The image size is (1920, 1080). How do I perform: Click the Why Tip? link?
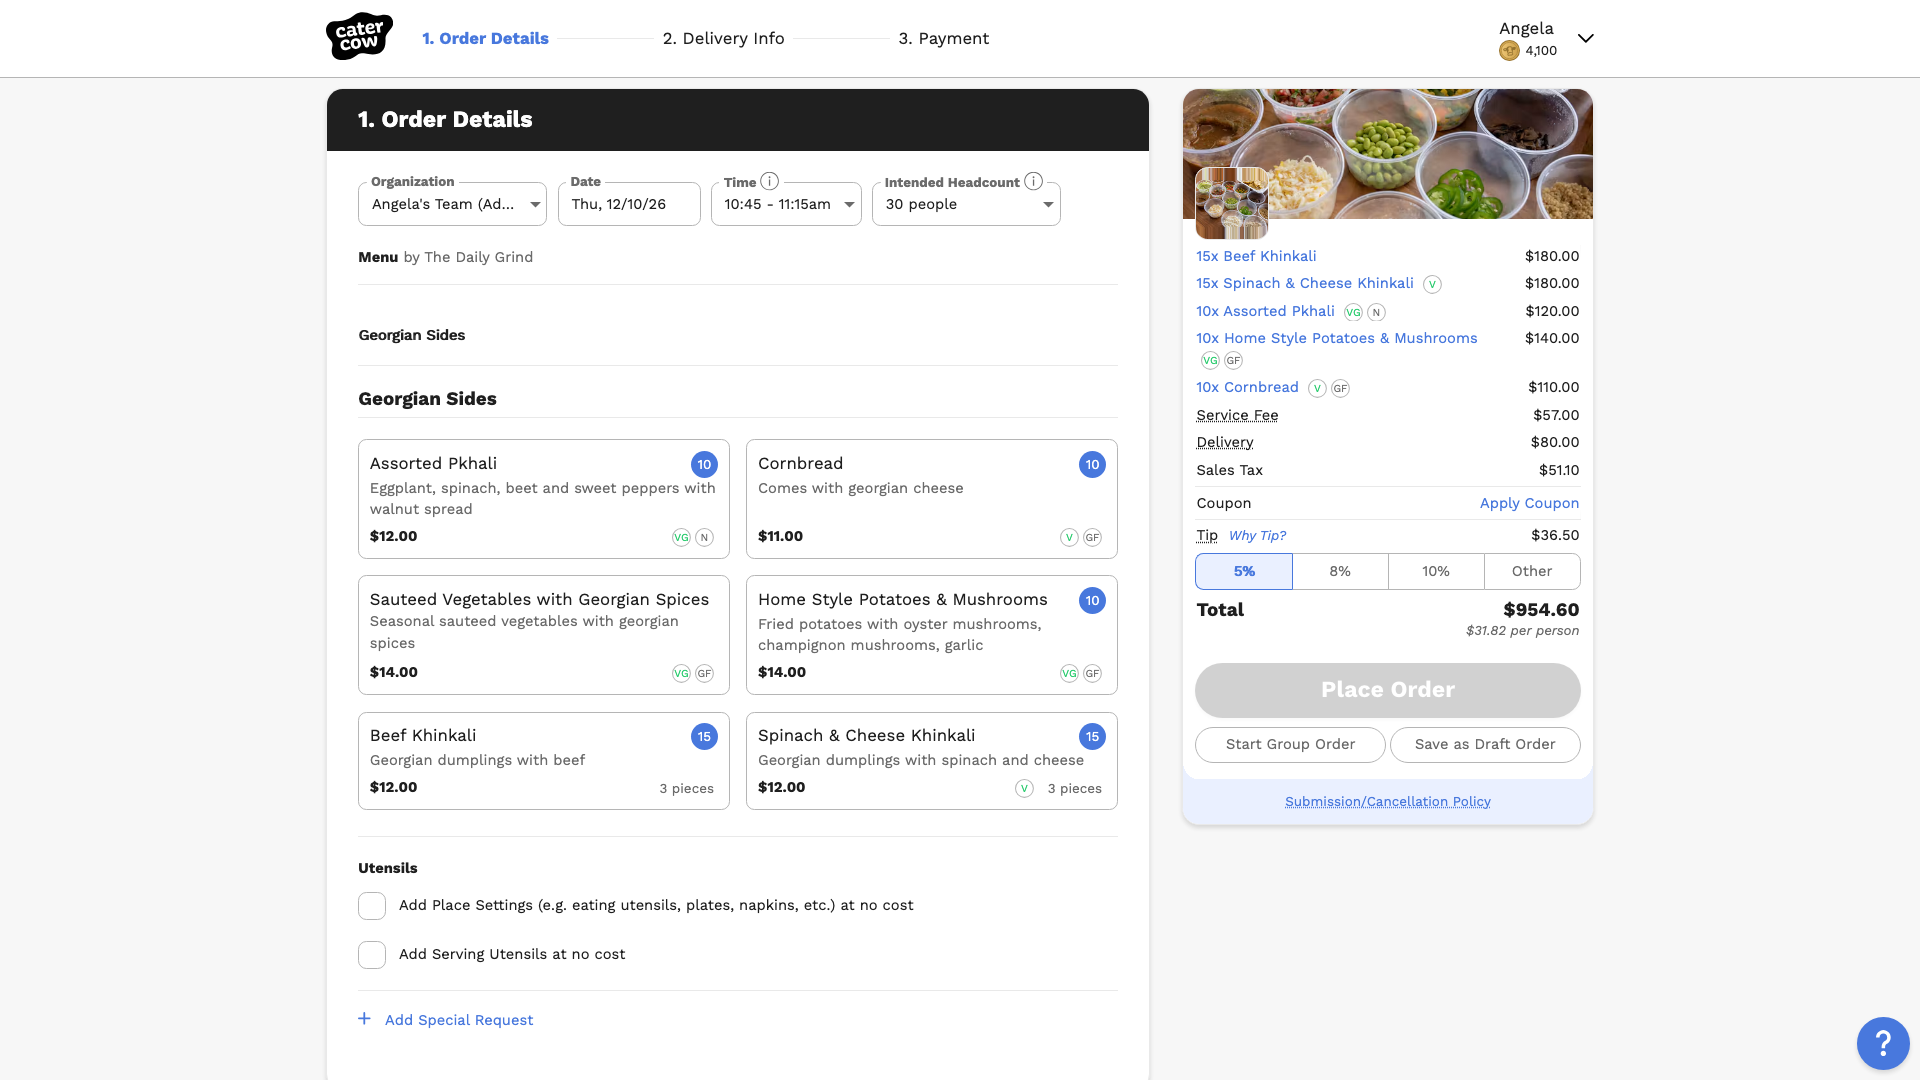[1257, 535]
